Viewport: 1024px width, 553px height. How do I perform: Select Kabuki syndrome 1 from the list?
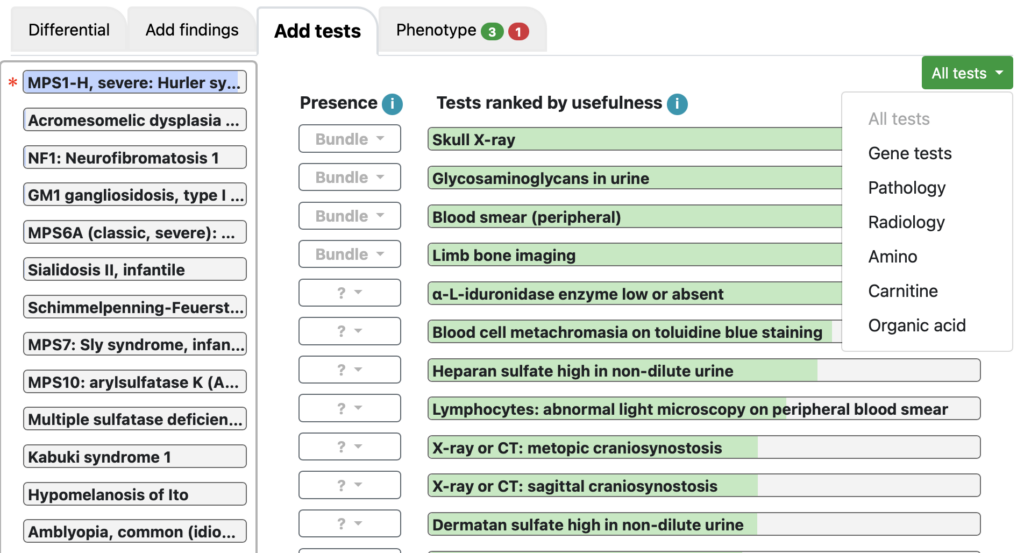135,456
